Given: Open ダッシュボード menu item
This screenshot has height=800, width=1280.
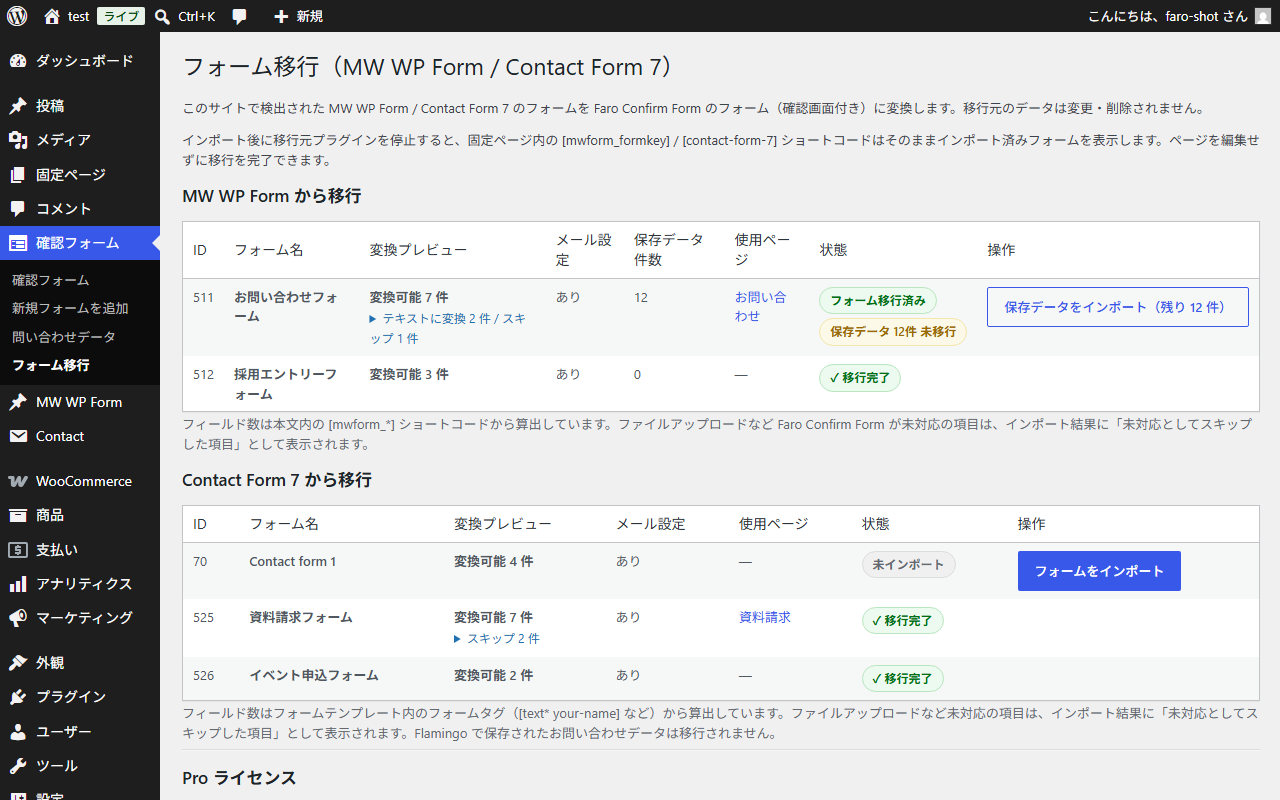Looking at the screenshot, I should coord(80,61).
